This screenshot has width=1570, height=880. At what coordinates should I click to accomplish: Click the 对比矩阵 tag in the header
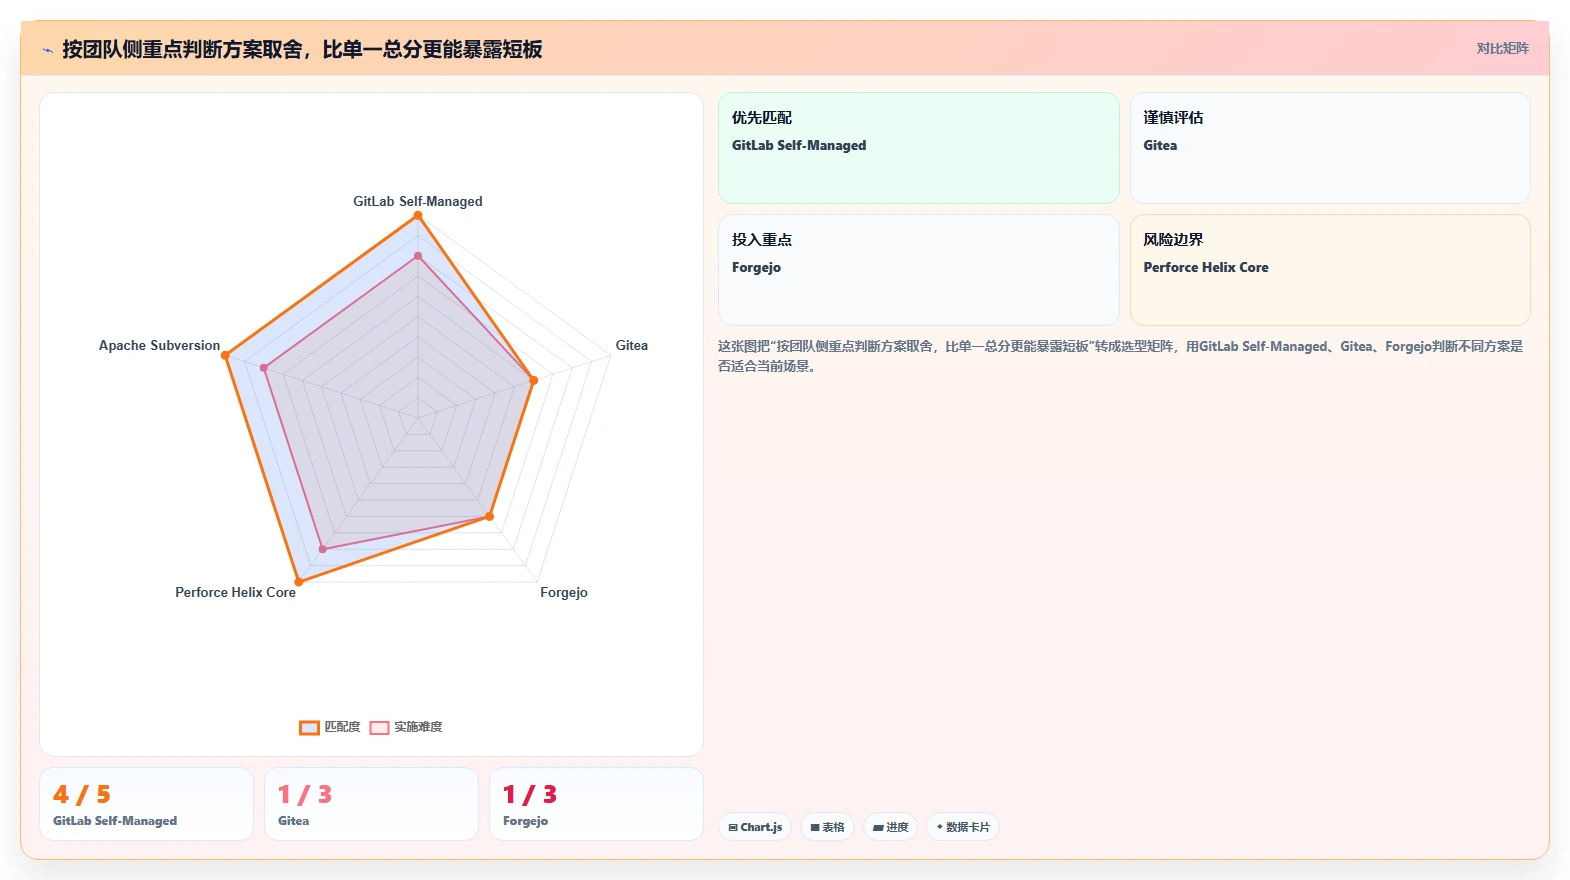tap(1502, 48)
